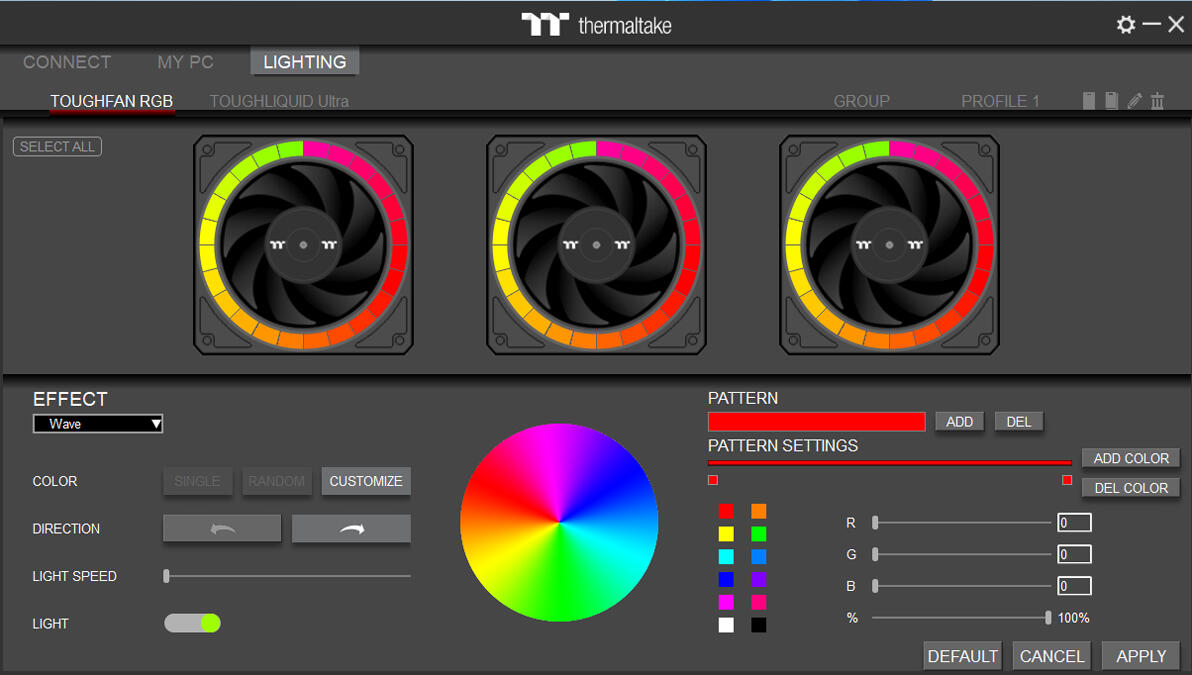
Task: Click the LIGHT SPEED slider track
Action: (x=287, y=576)
